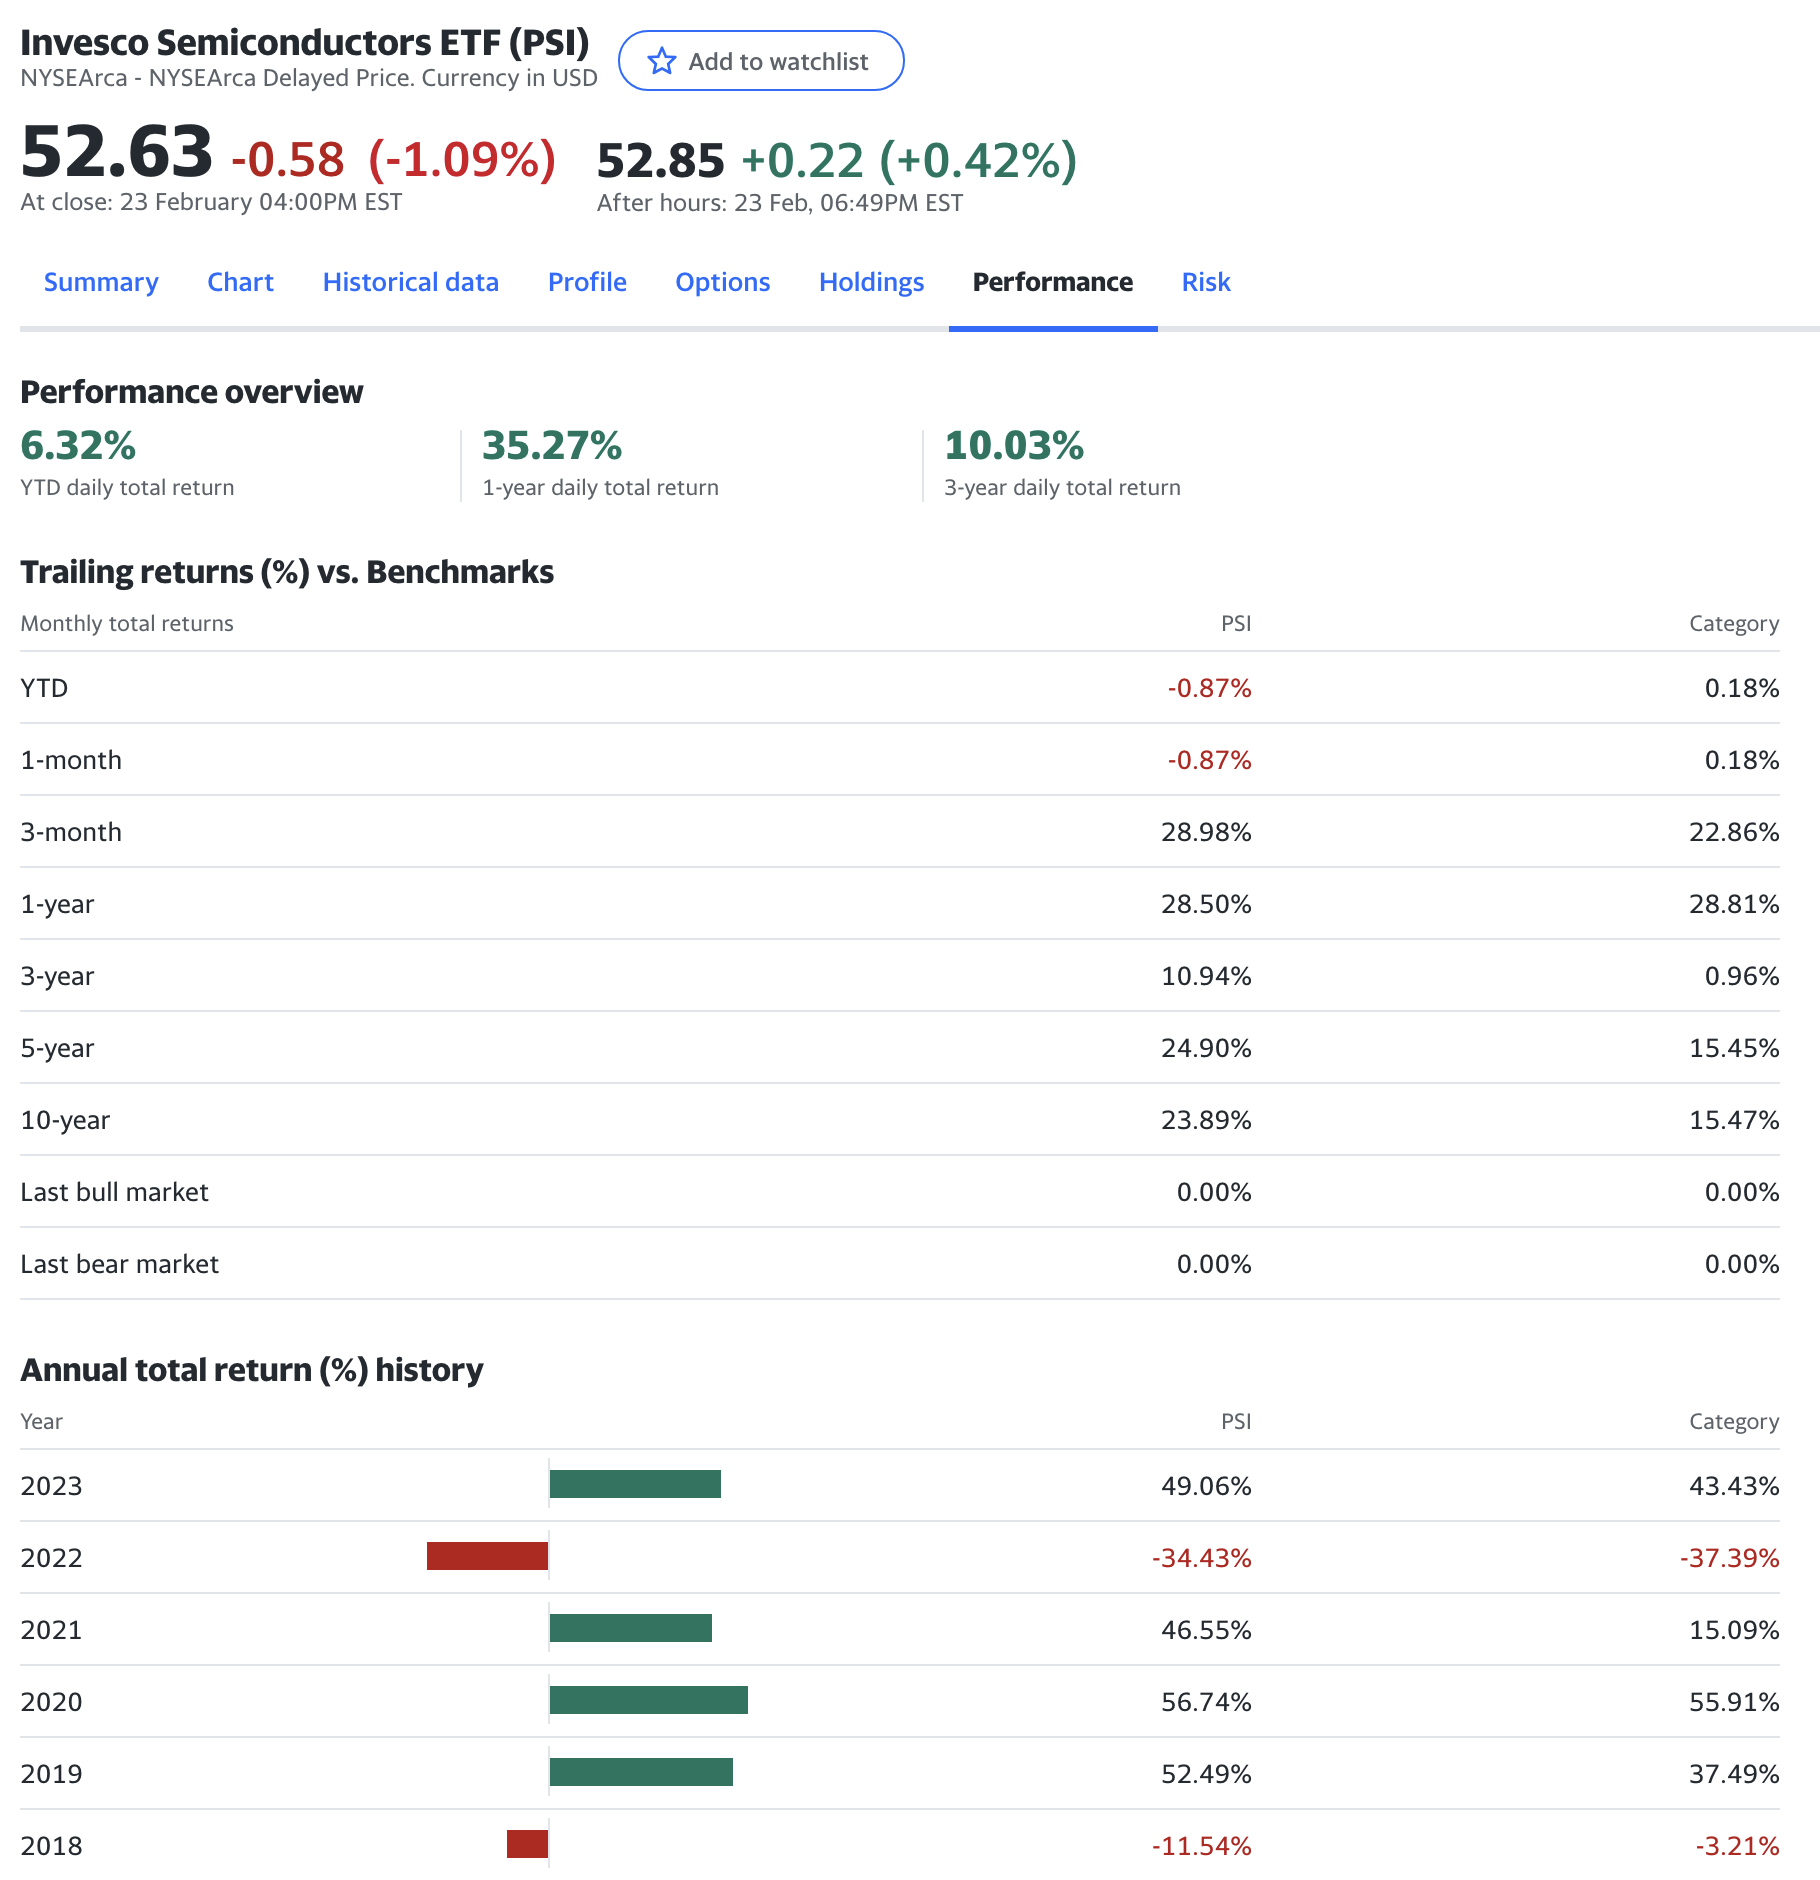View the Holdings tab
Image resolution: width=1820 pixels, height=1880 pixels.
[x=871, y=282]
